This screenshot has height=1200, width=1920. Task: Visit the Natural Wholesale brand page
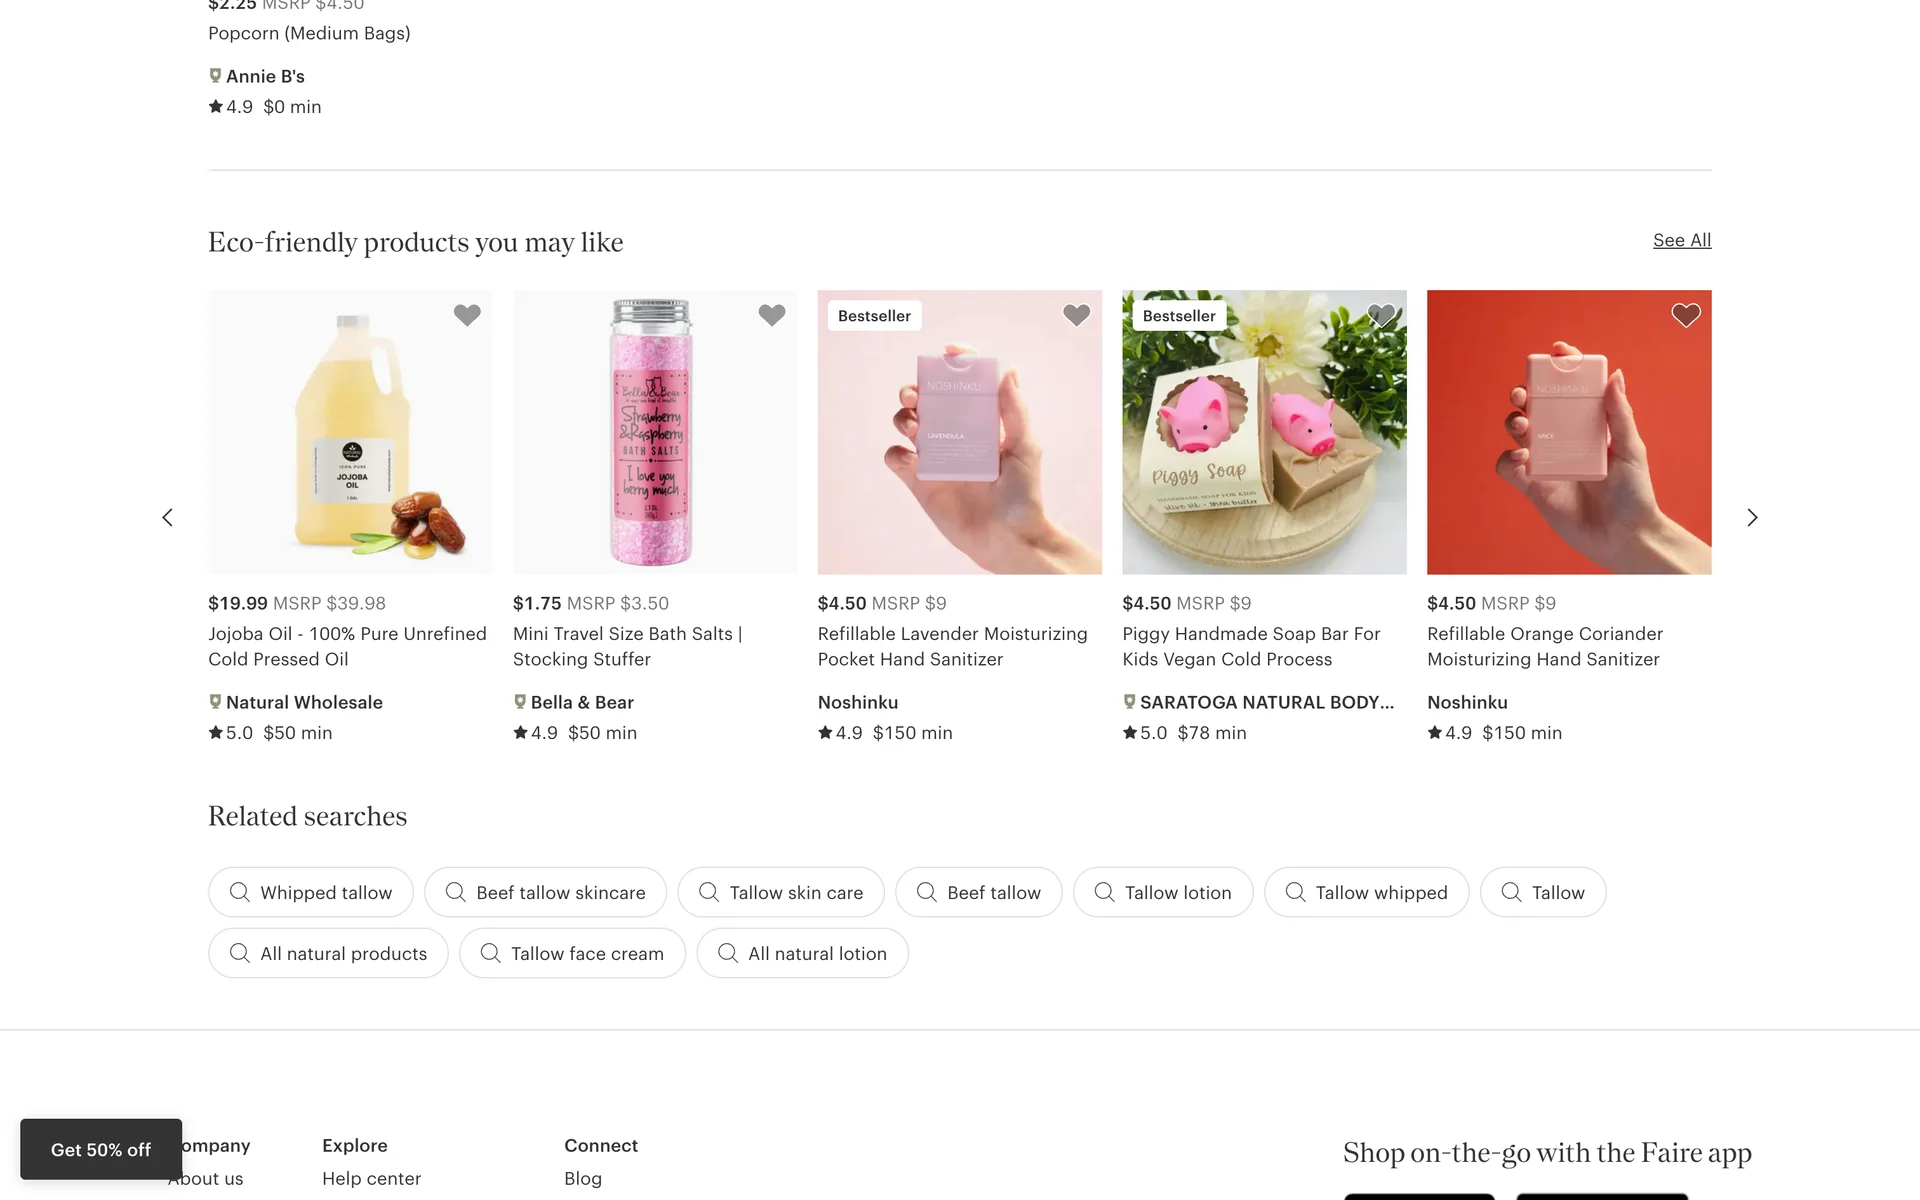[304, 702]
